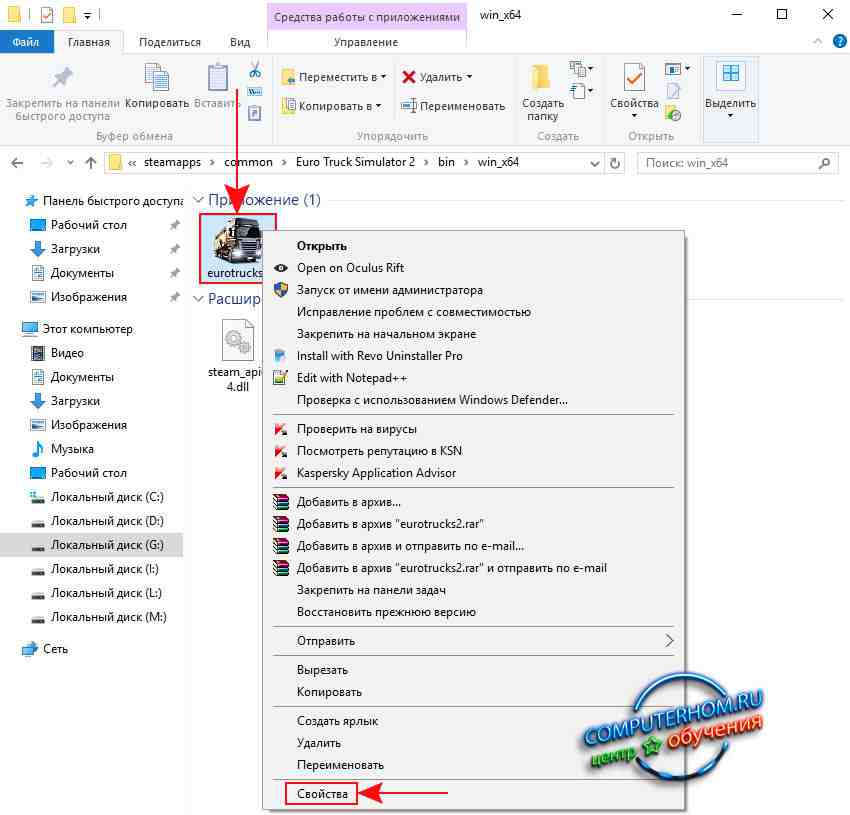Select the steam_api64.dll file icon
The width and height of the screenshot is (850, 815).
(236, 345)
